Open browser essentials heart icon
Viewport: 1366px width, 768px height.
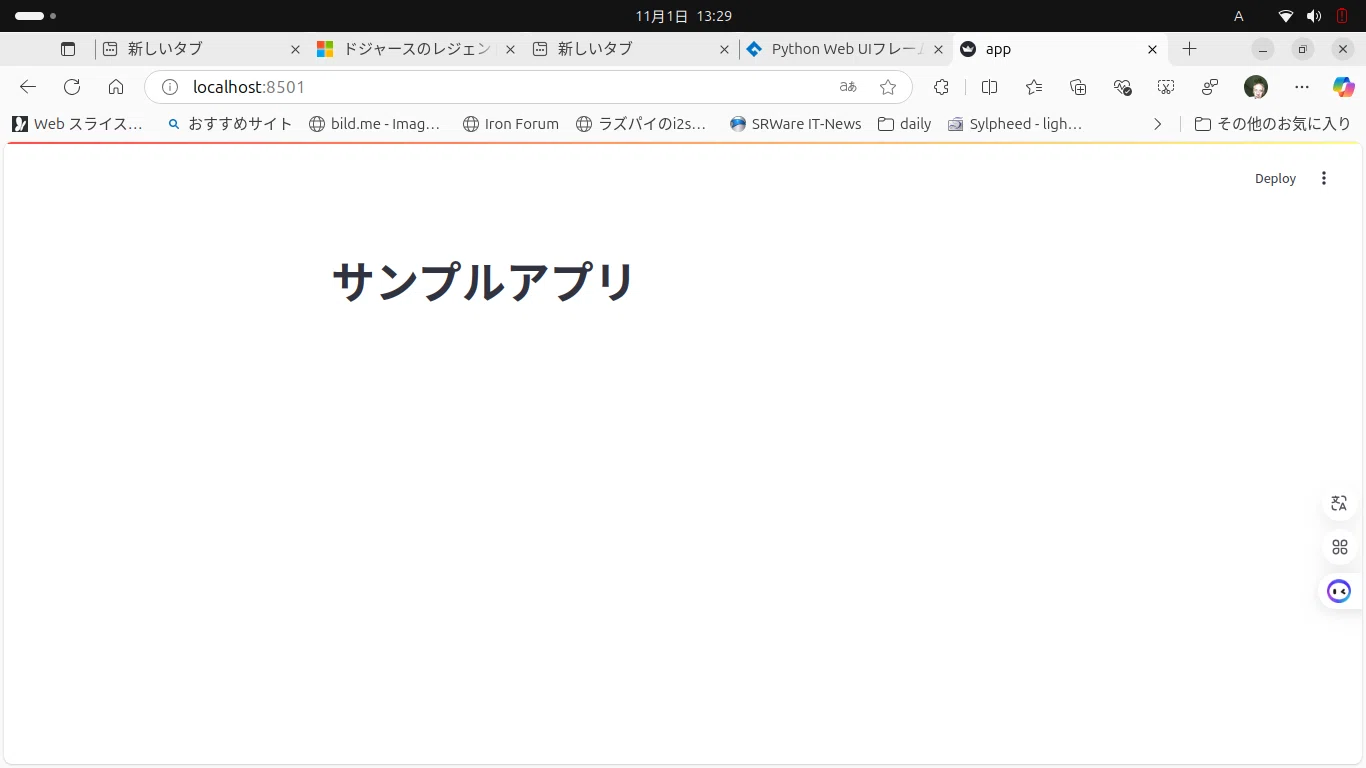[x=1122, y=87]
